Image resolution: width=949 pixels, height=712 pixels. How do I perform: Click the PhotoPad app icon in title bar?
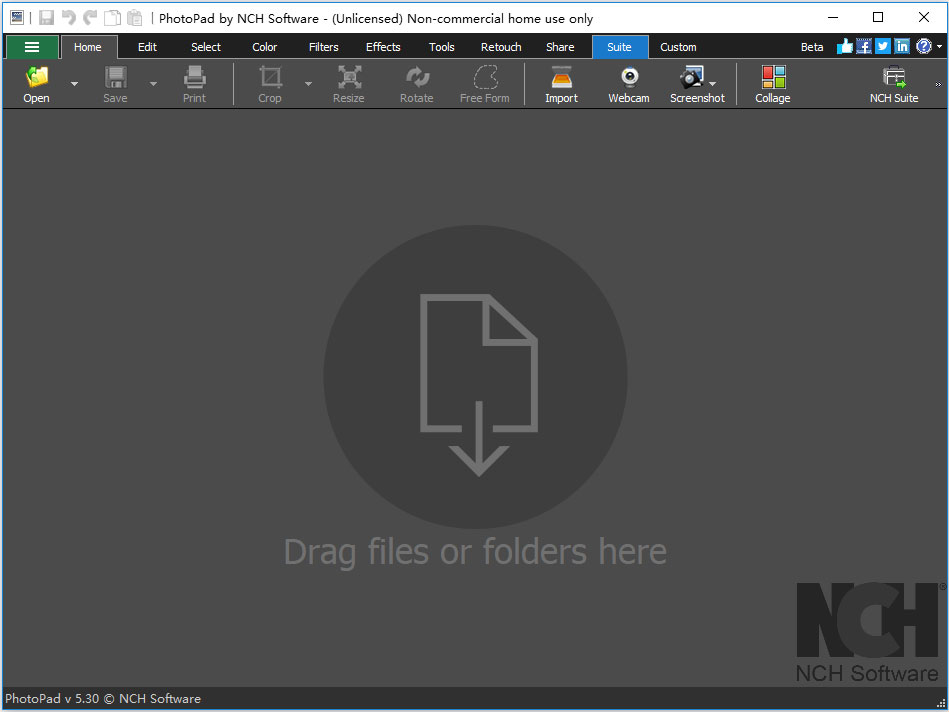(x=17, y=18)
